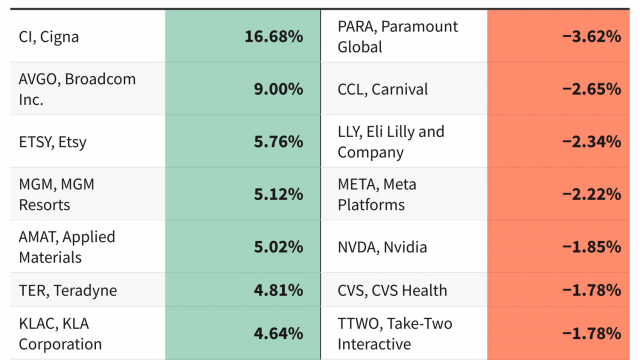Screen dimensions: 640x360
Task: Select AMAT, Applied Materials entry
Action: 67,247
